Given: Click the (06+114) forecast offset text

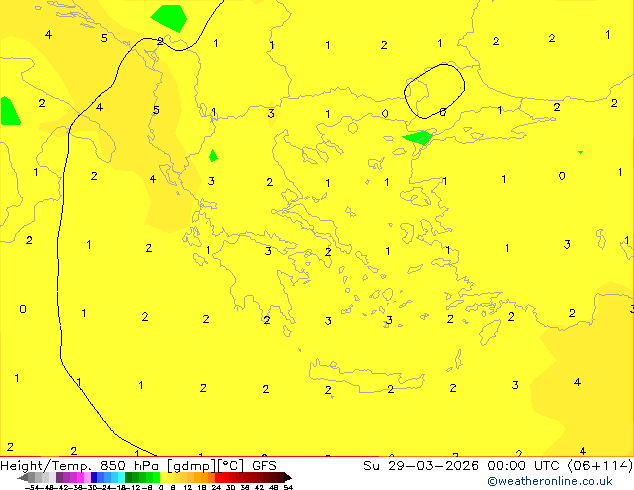Looking at the screenshot, I should 600,466.
